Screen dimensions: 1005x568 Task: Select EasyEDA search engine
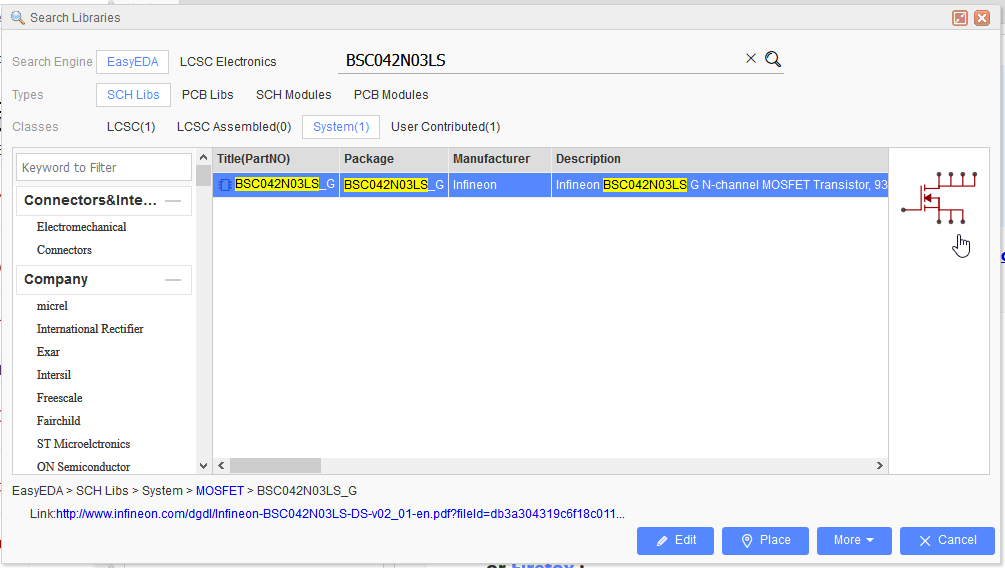(133, 62)
